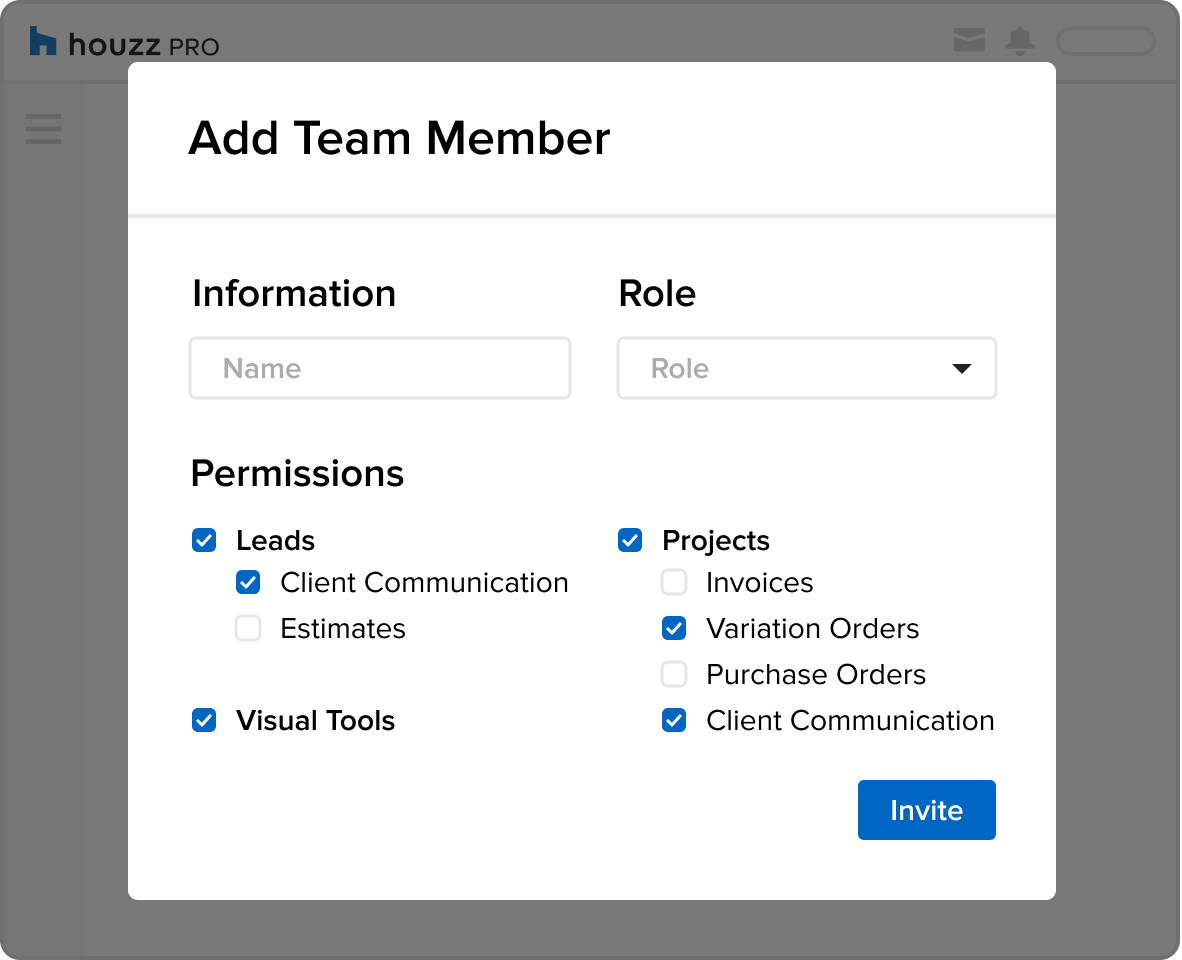Enable the Estimates permission
The image size is (1182, 960).
(248, 628)
